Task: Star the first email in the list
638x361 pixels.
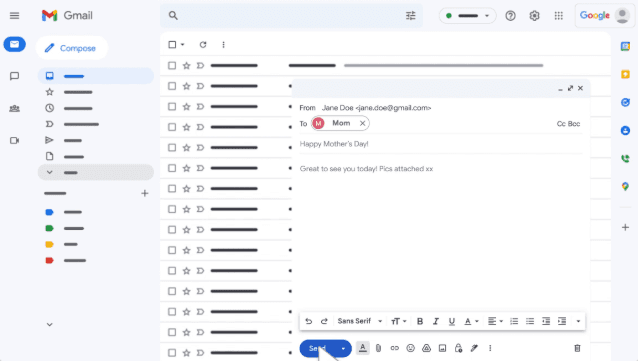Action: pos(186,66)
